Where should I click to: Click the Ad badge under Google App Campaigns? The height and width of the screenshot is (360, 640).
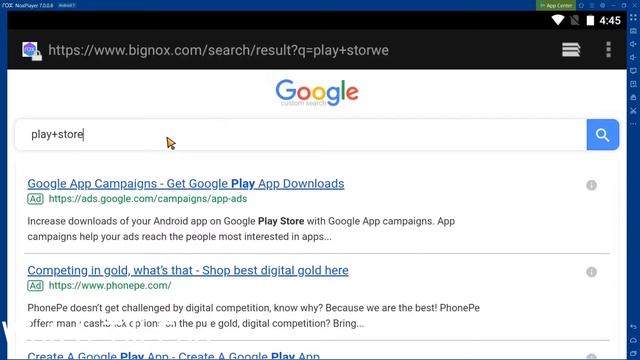pos(36,199)
